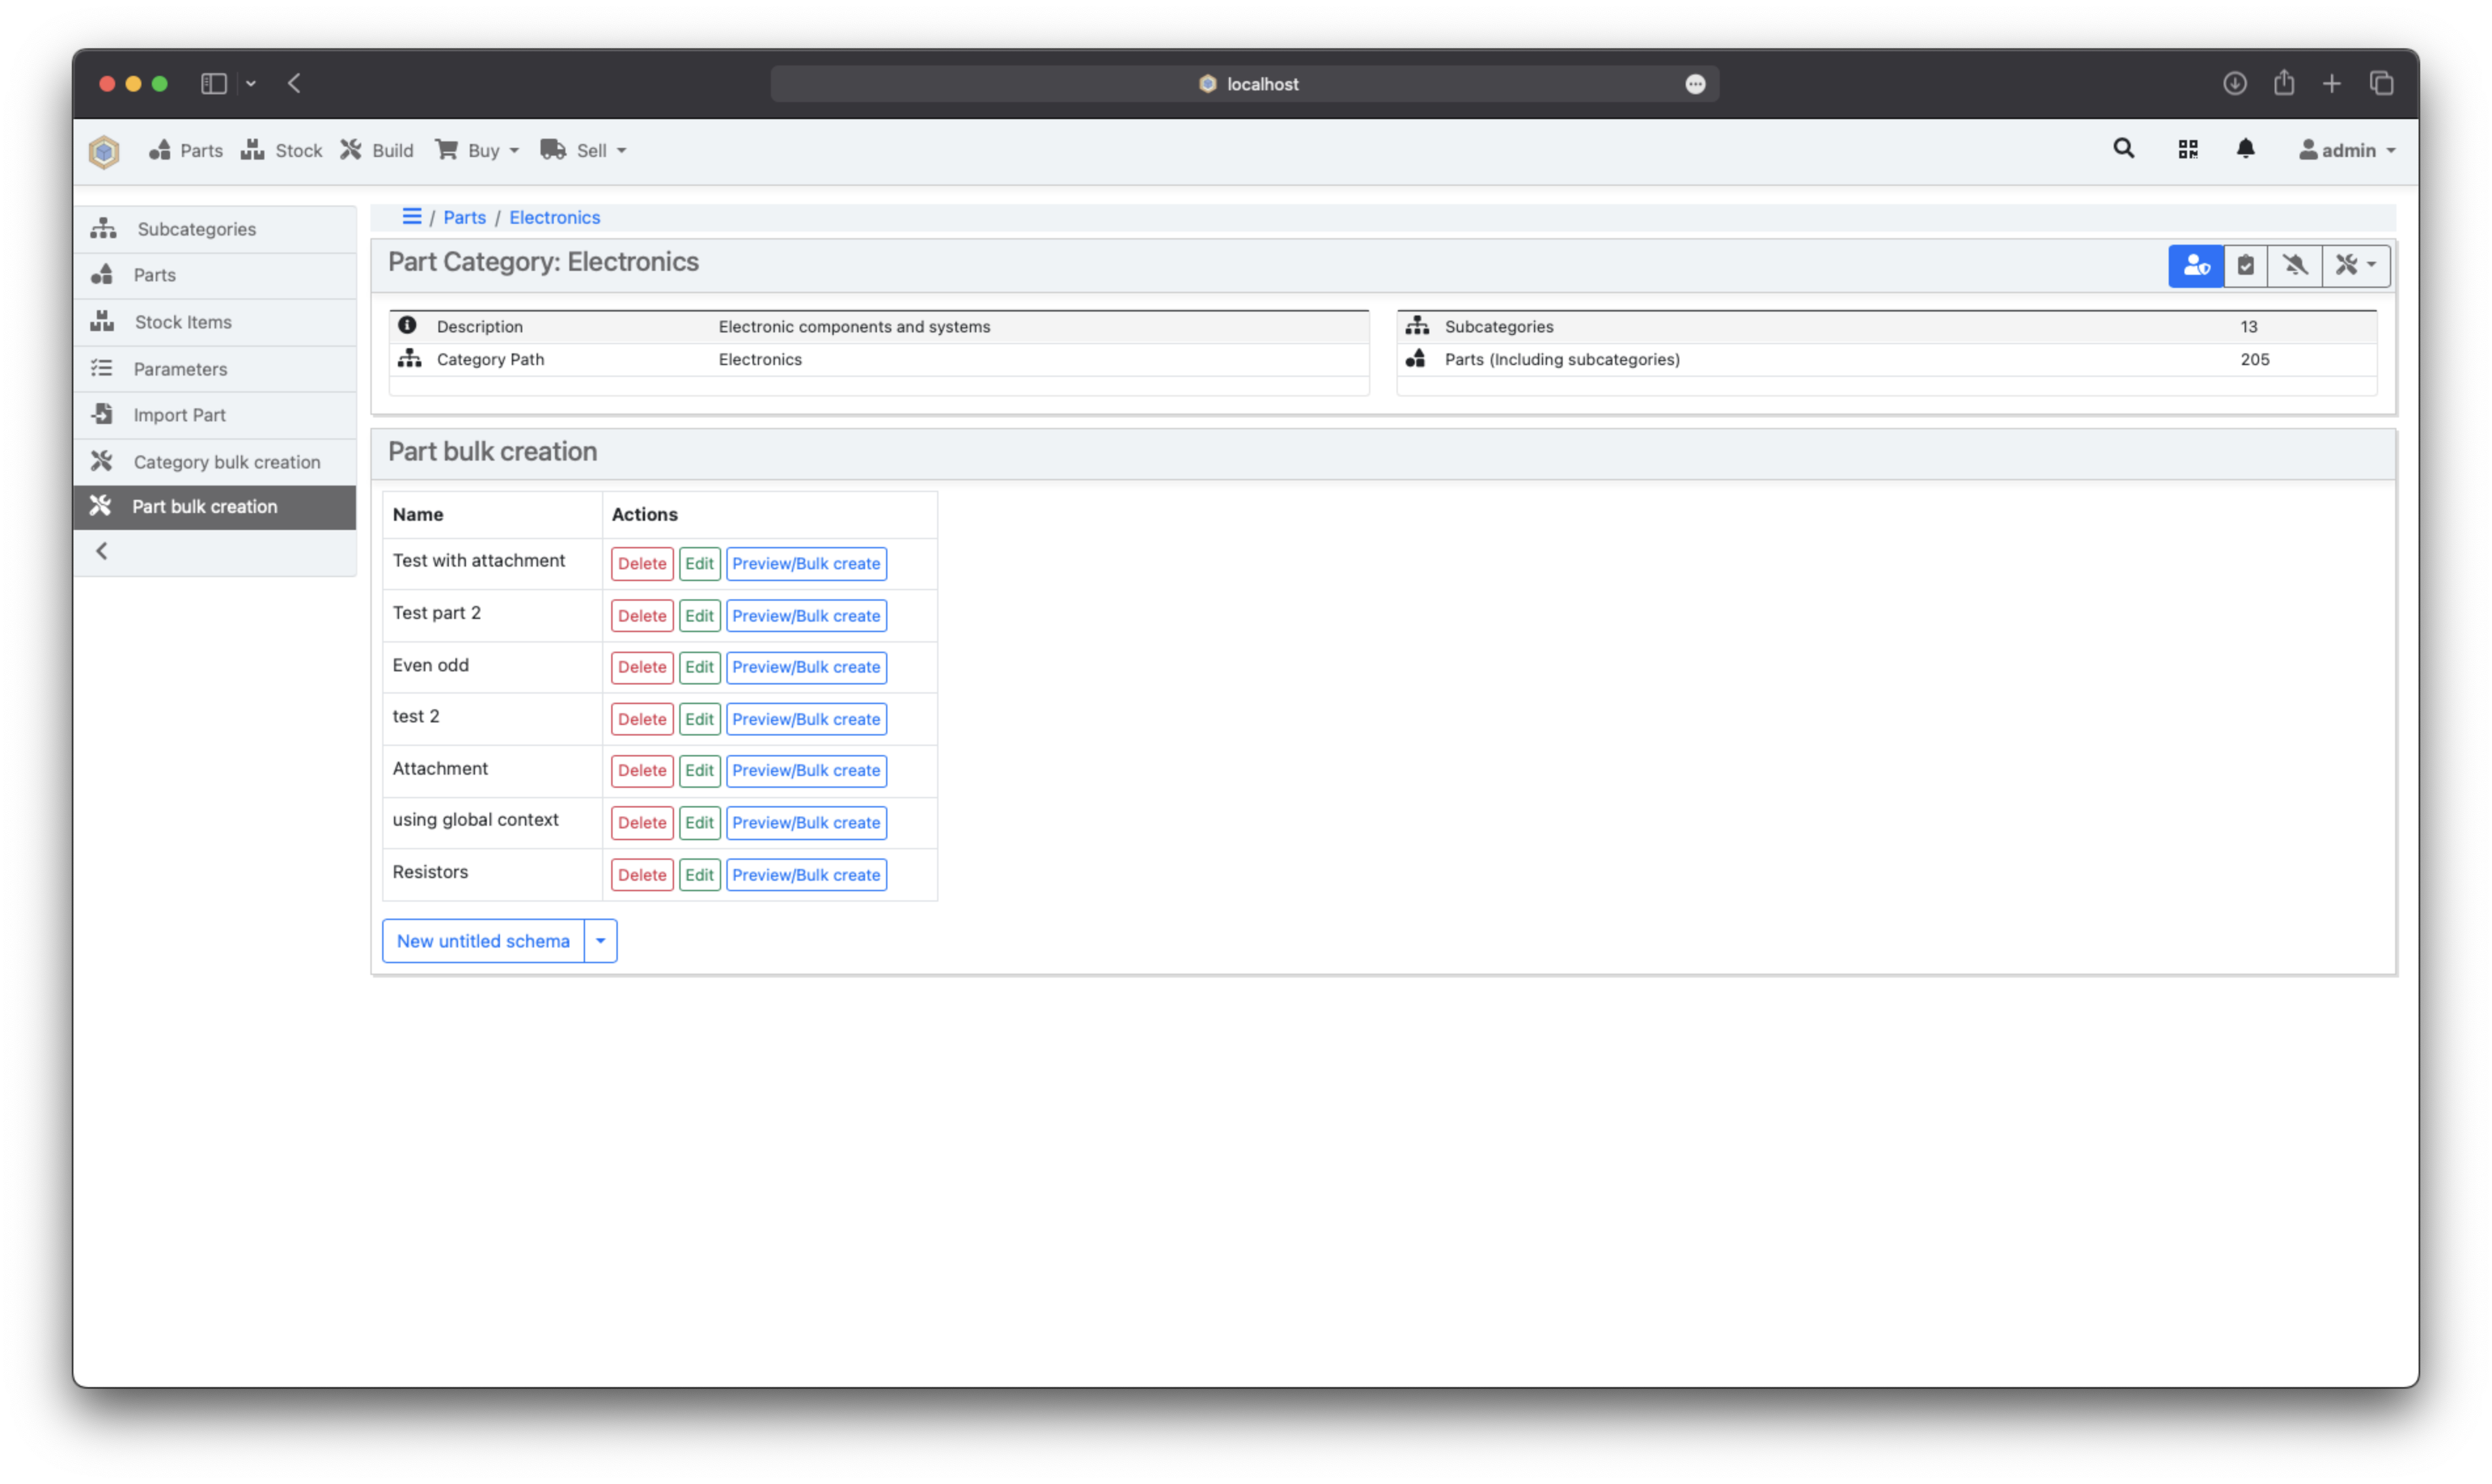Collapse the sidebar with the chevron
Image resolution: width=2492 pixels, height=1484 pixels.
101,550
